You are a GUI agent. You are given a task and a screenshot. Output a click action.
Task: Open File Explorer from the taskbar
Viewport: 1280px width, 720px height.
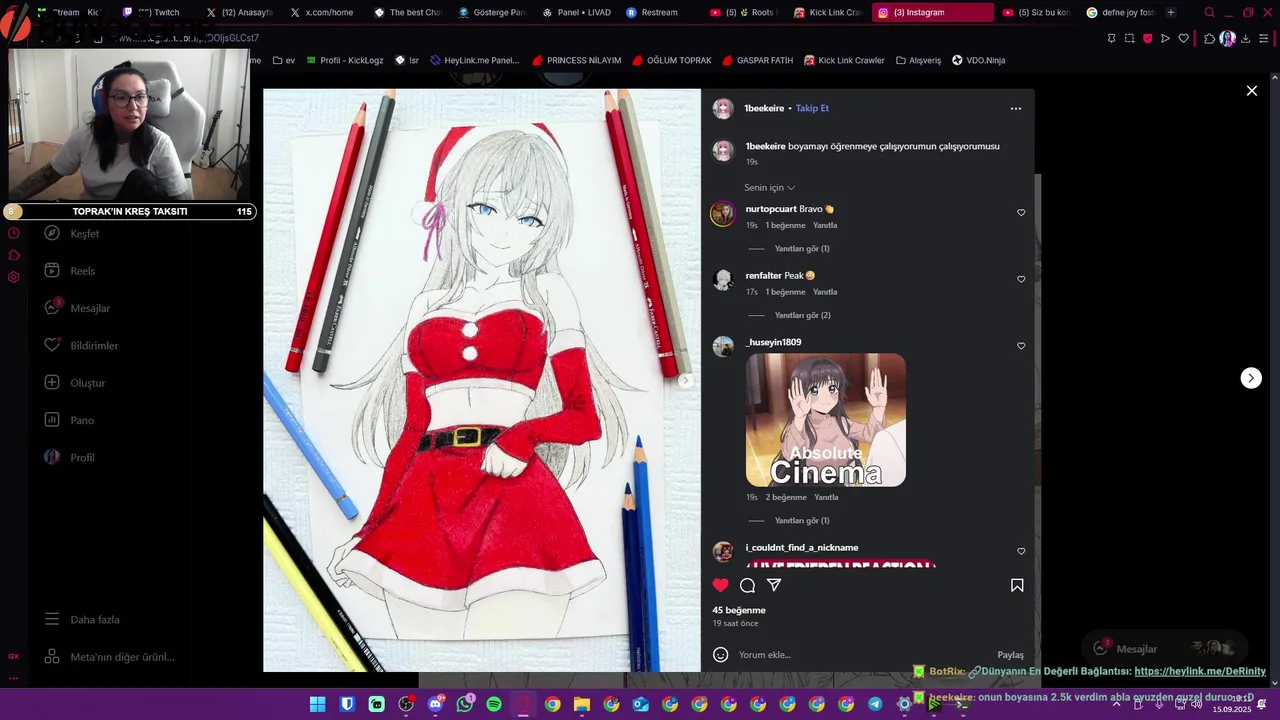[582, 704]
